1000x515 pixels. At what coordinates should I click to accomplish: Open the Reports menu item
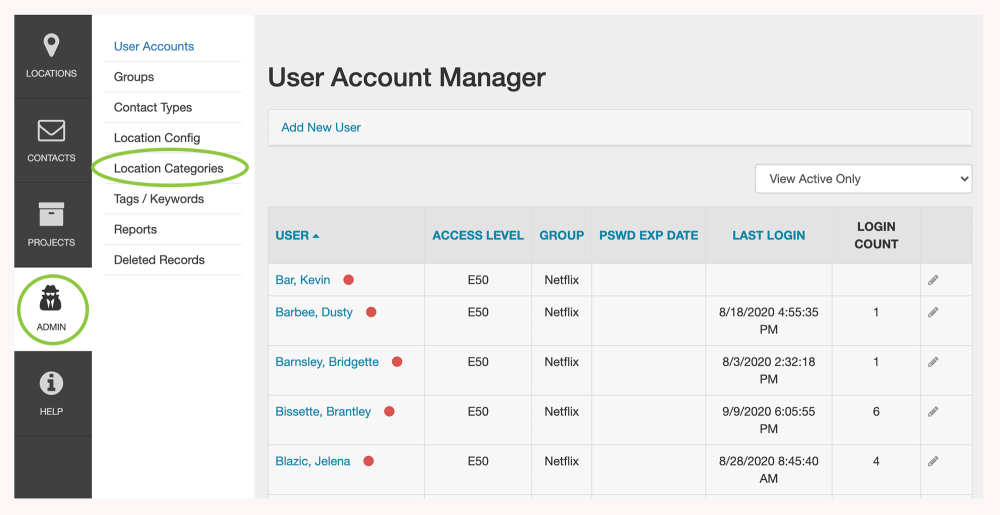135,230
